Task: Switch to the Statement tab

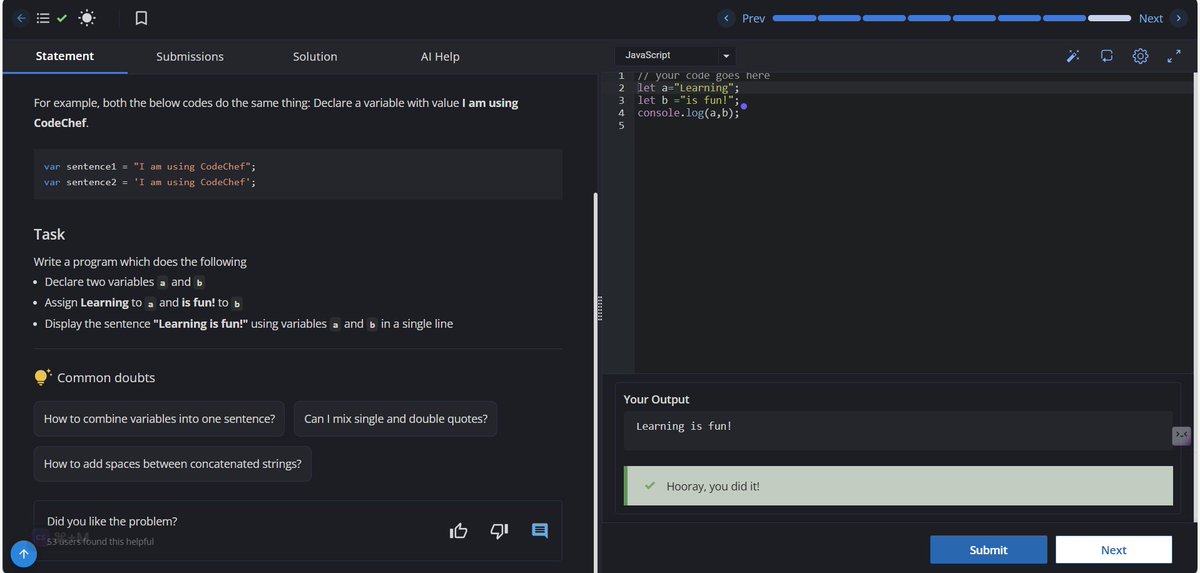Action: click(x=65, y=56)
